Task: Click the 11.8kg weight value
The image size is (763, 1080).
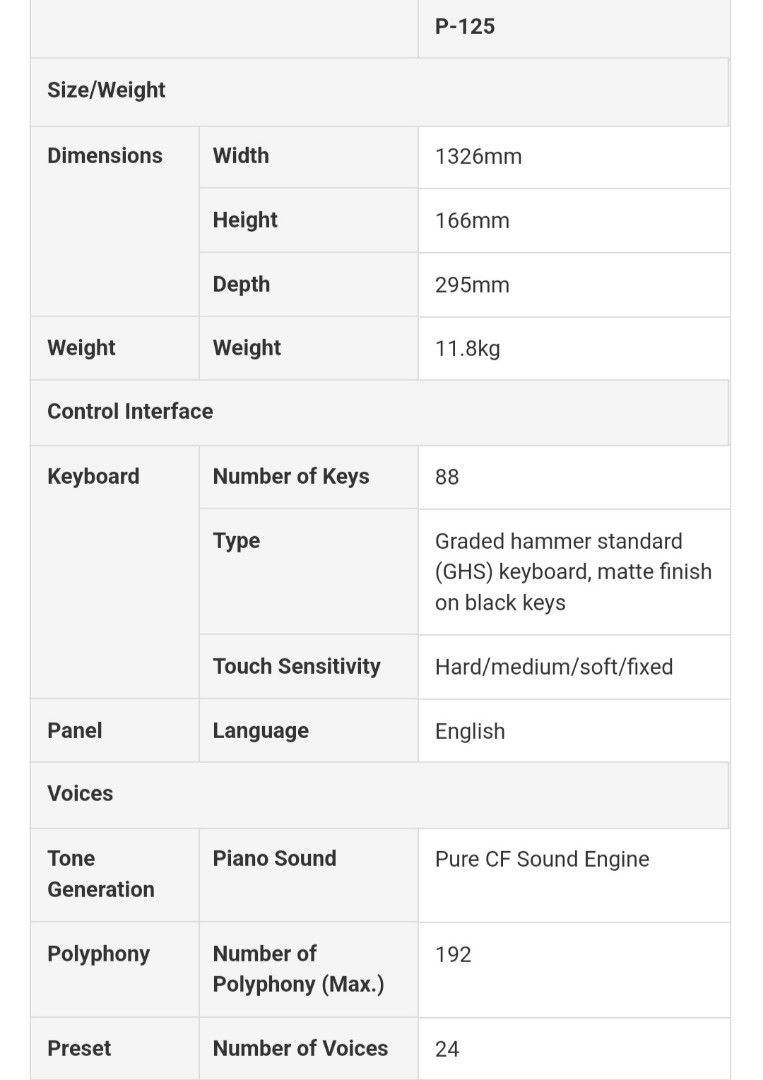Action: pyautogui.click(x=467, y=349)
